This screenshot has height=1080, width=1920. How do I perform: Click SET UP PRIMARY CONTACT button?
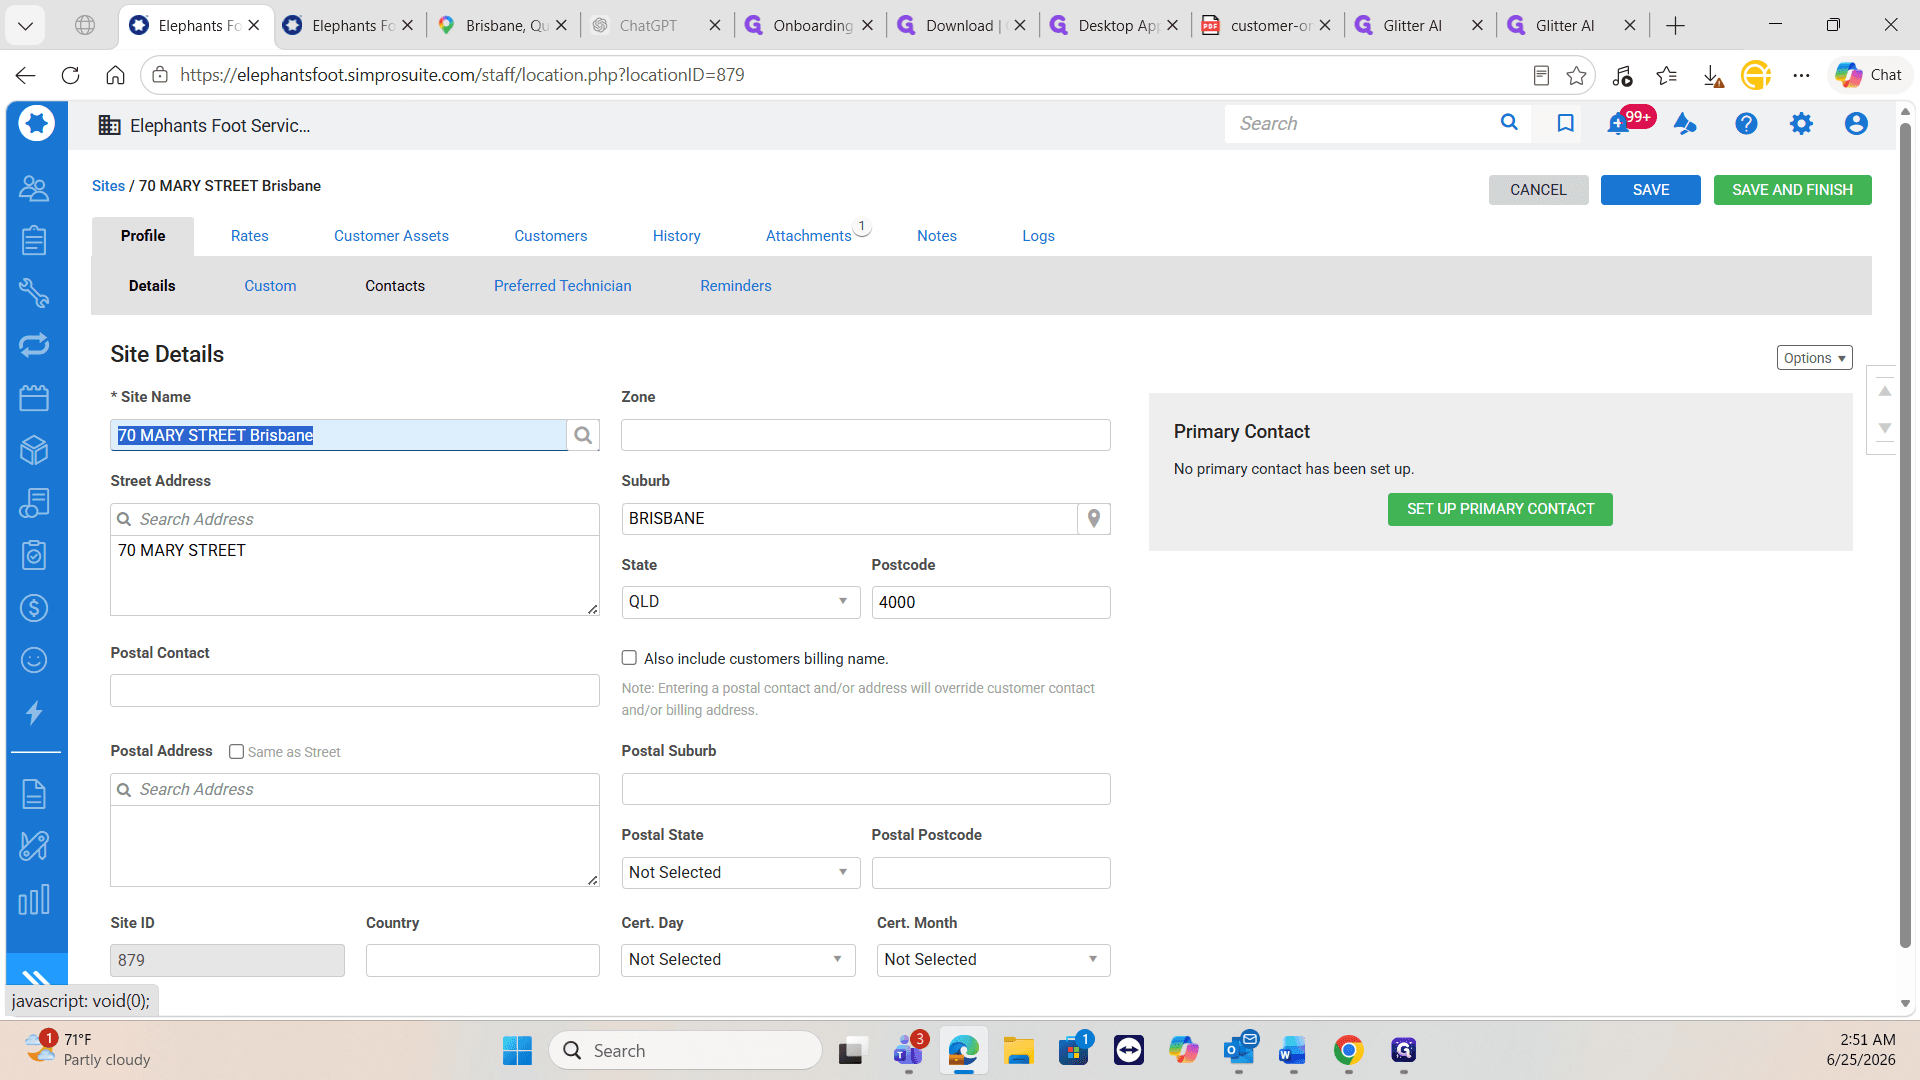point(1500,509)
